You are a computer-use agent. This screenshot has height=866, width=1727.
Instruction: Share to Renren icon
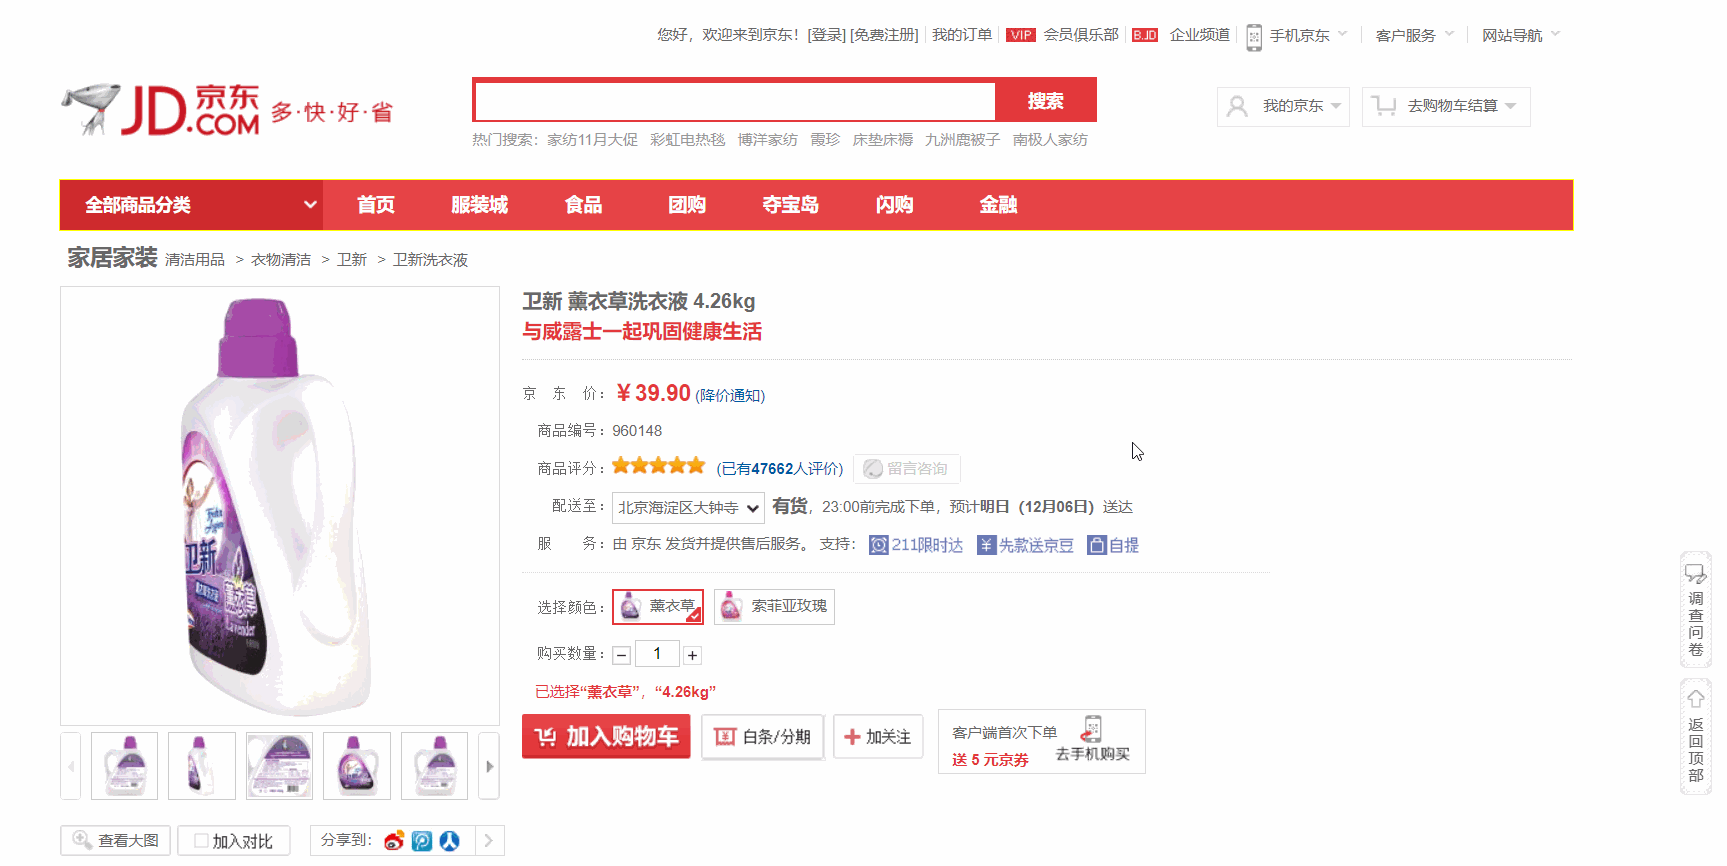pyautogui.click(x=450, y=841)
